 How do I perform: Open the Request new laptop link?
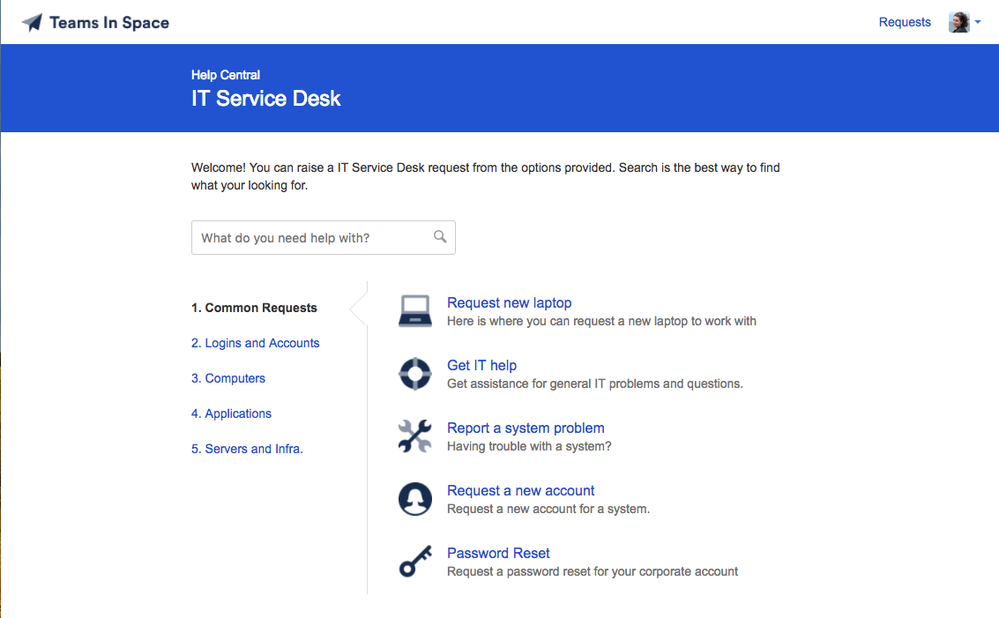click(x=509, y=302)
